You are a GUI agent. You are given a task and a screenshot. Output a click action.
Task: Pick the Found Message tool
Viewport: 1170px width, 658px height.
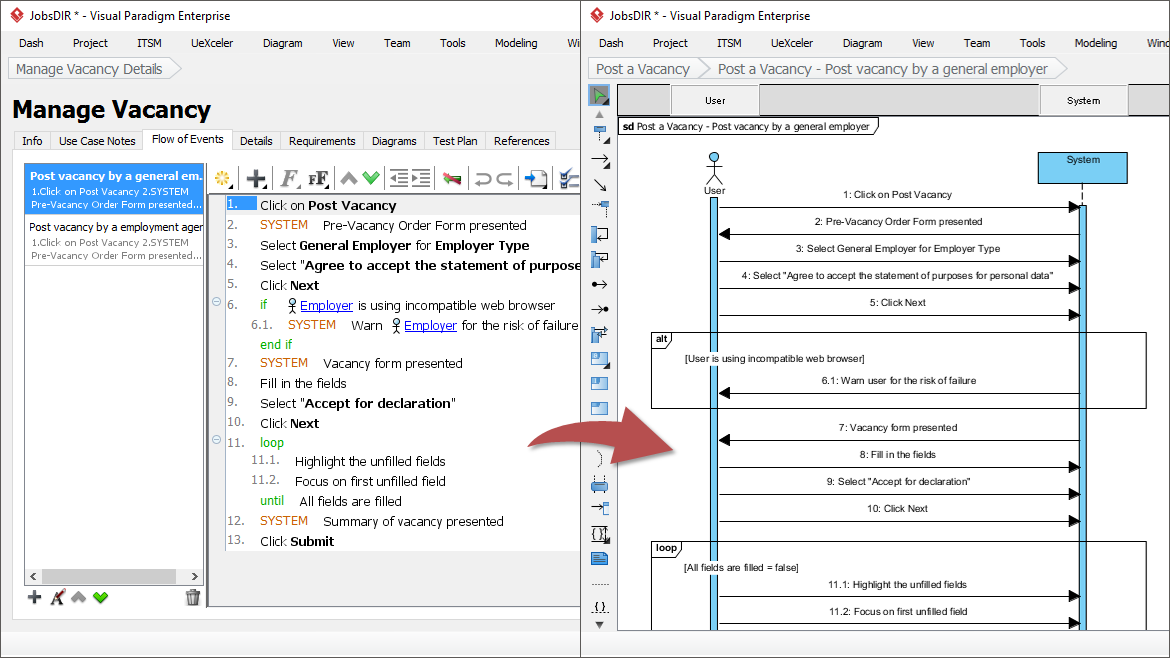(600, 284)
